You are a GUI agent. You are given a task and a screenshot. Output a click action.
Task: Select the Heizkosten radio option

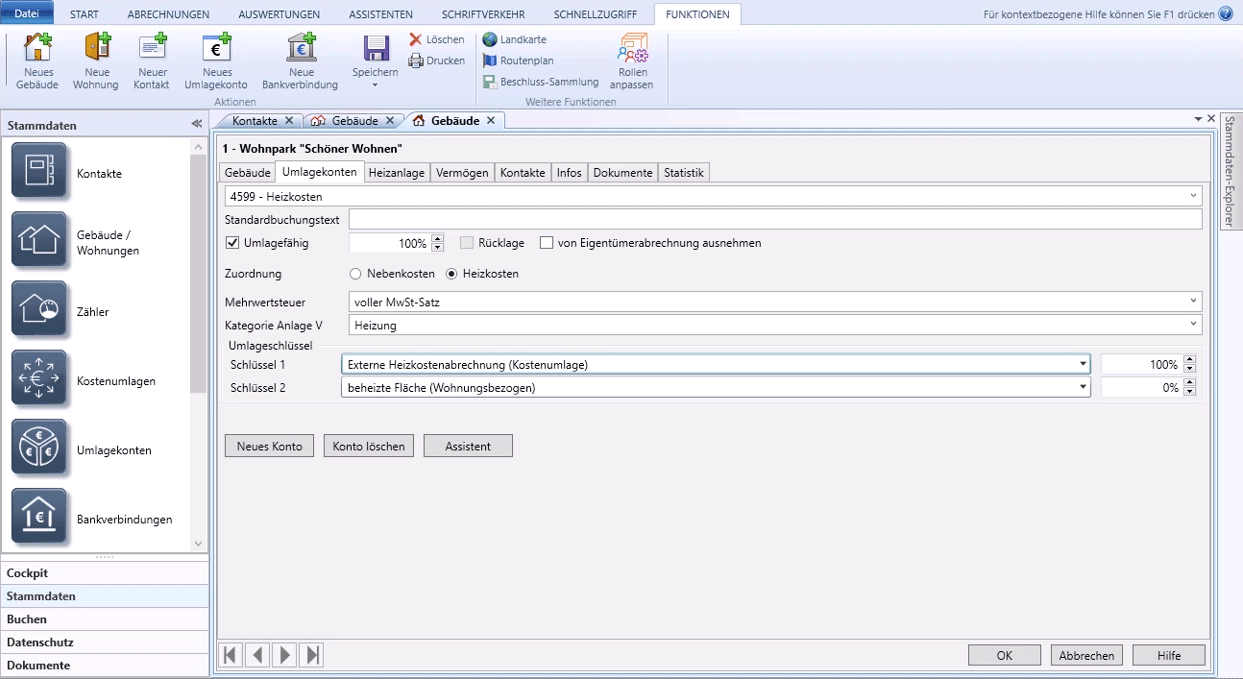[451, 274]
